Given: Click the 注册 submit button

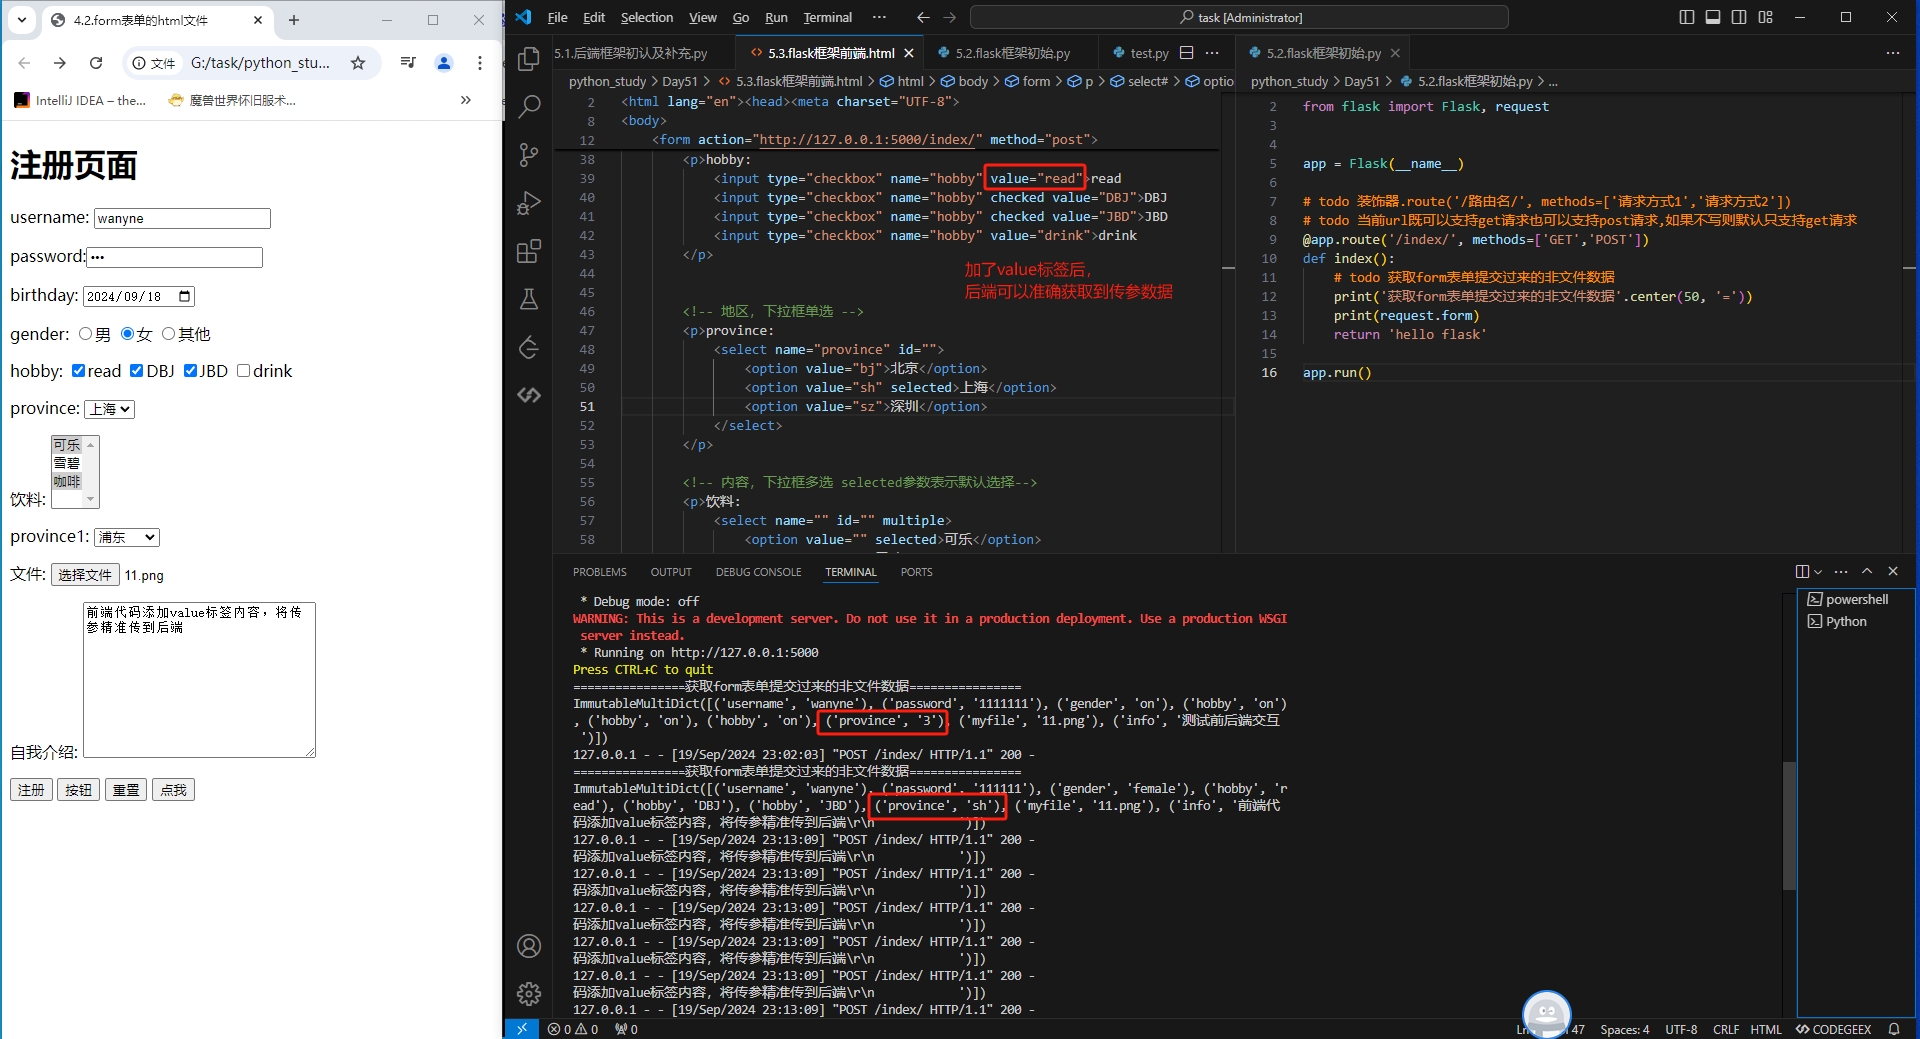Looking at the screenshot, I should pyautogui.click(x=31, y=790).
